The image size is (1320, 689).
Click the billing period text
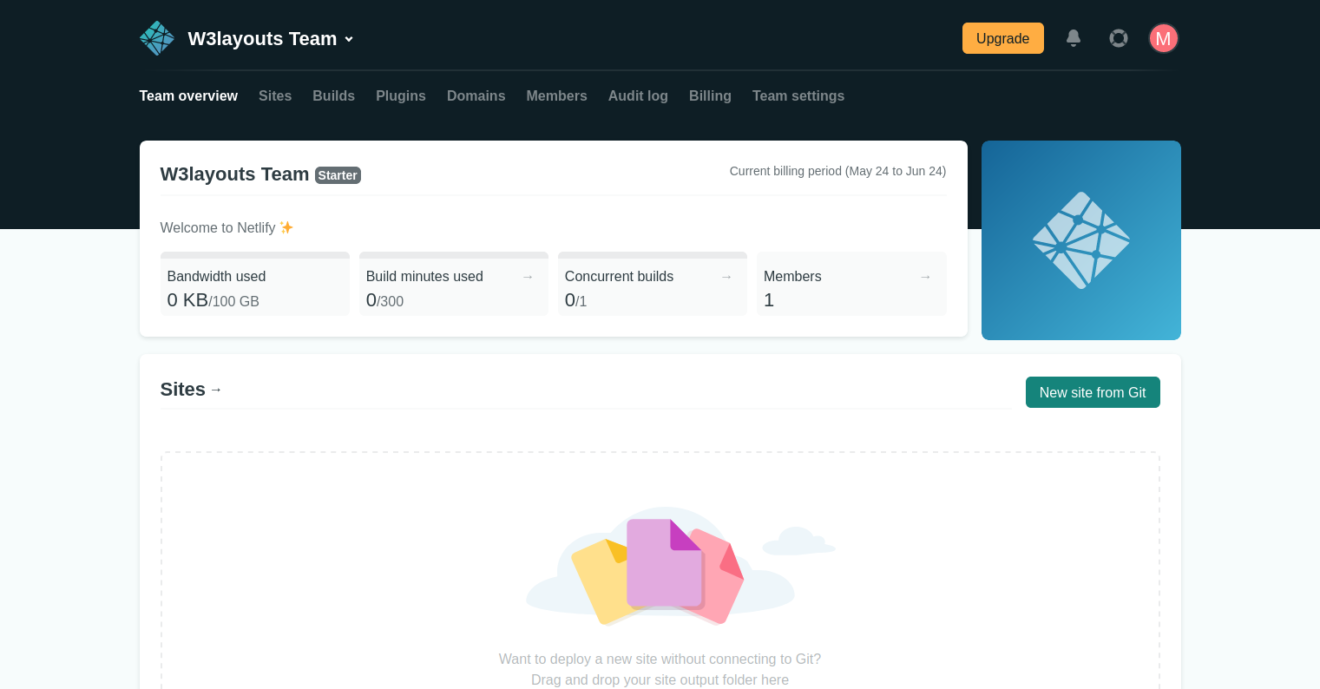838,171
